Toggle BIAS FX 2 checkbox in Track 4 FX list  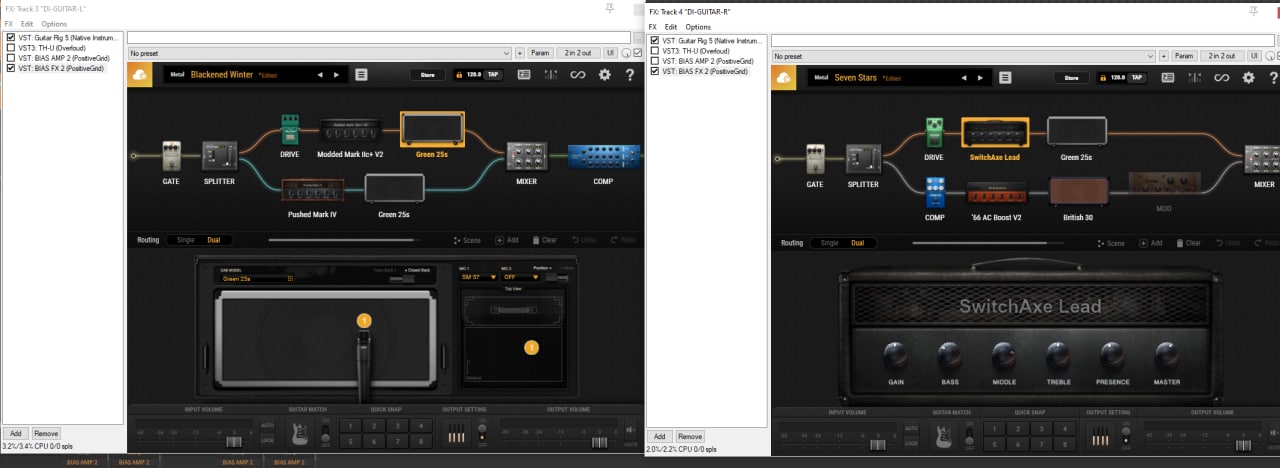tap(655, 72)
